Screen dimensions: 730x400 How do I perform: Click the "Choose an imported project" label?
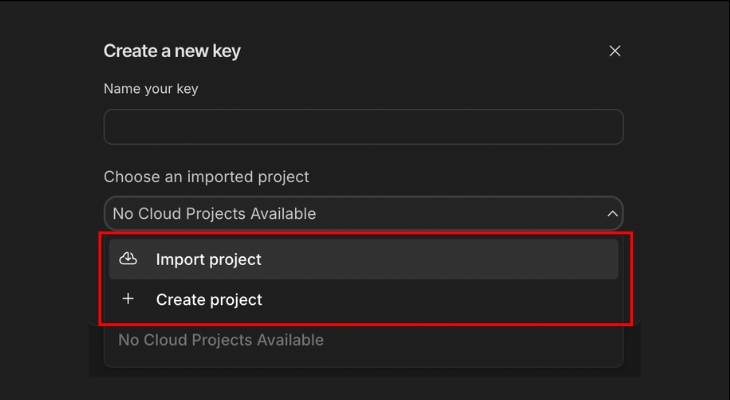tap(206, 177)
